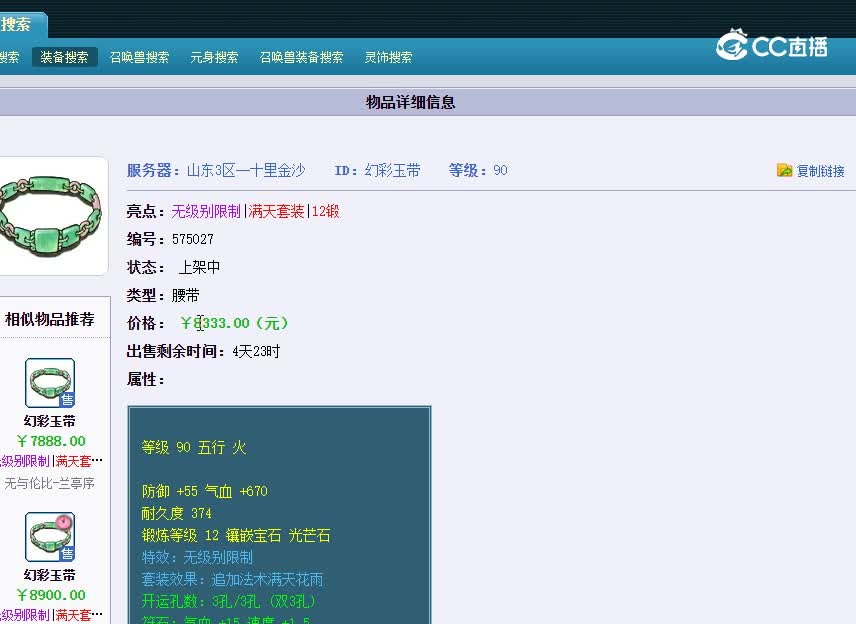Open the 装备搜索 tab

tap(64, 57)
